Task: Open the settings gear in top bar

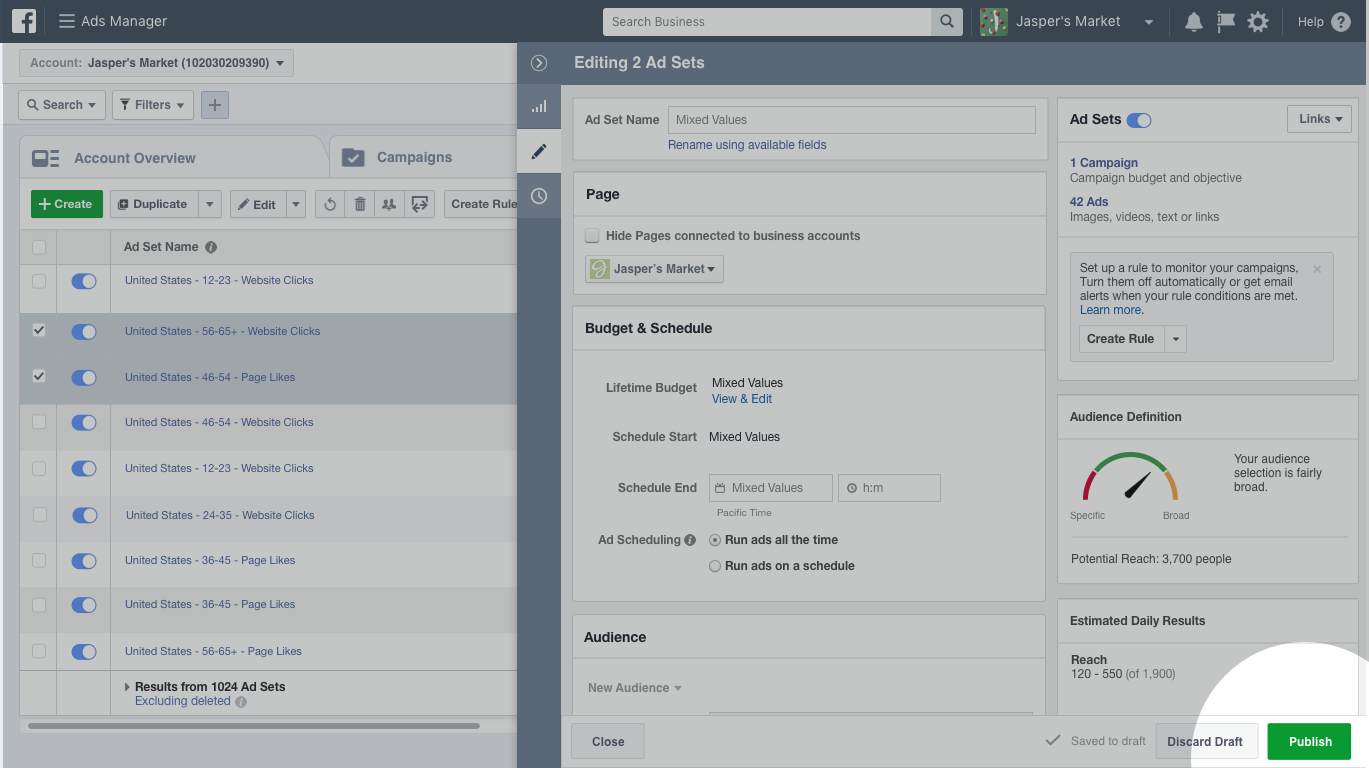Action: pyautogui.click(x=1258, y=22)
